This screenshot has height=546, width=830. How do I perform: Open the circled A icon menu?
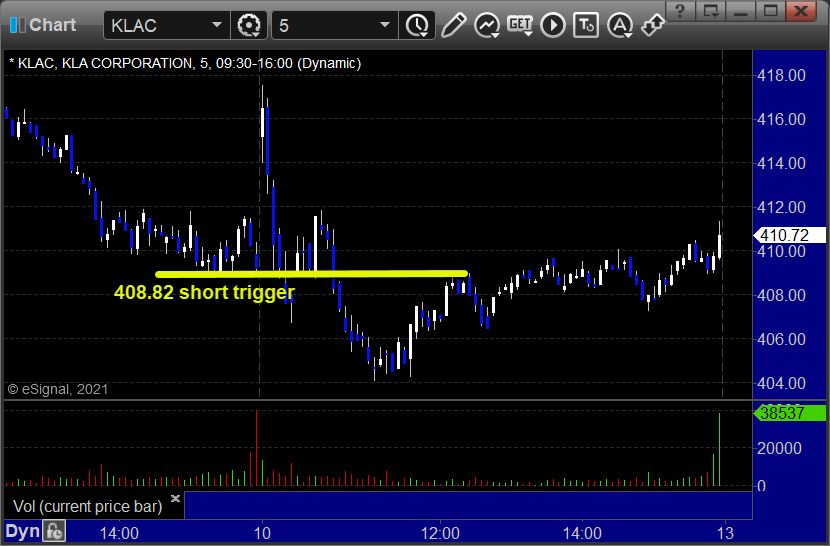619,25
